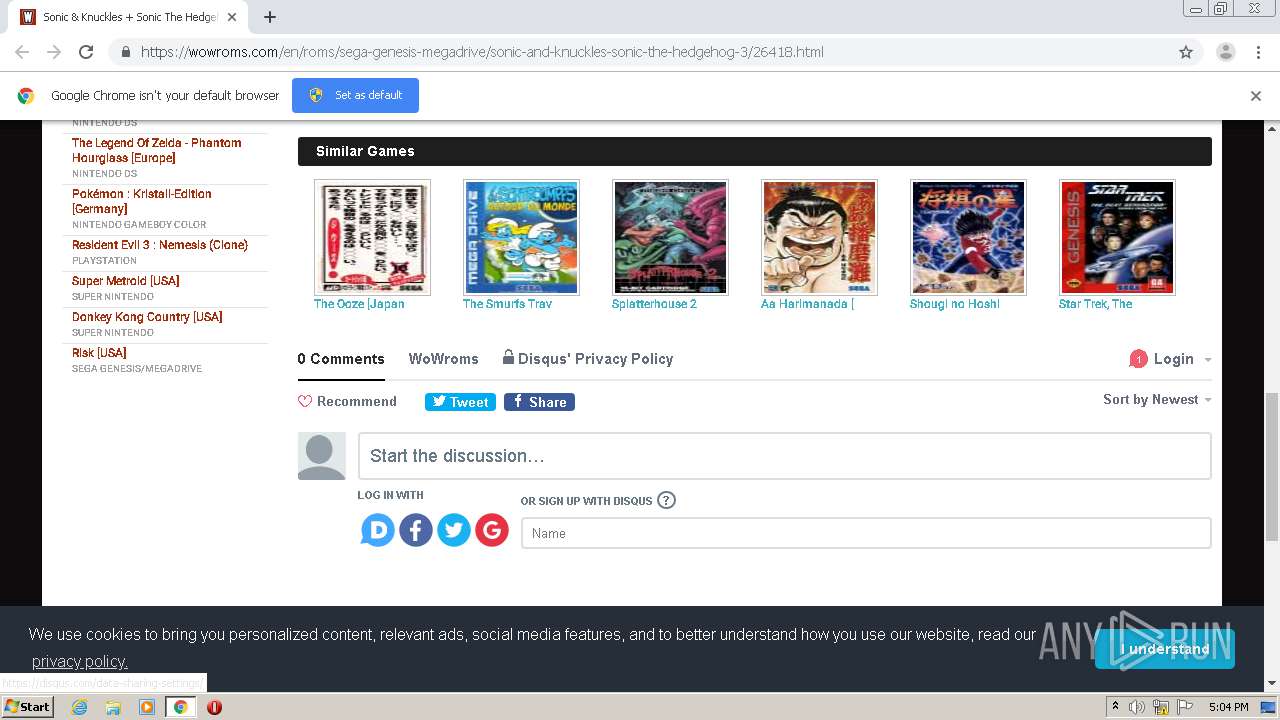Screen dimensions: 1280x720
Task: Click the Action Center flag icon
Action: pyautogui.click(x=1183, y=707)
